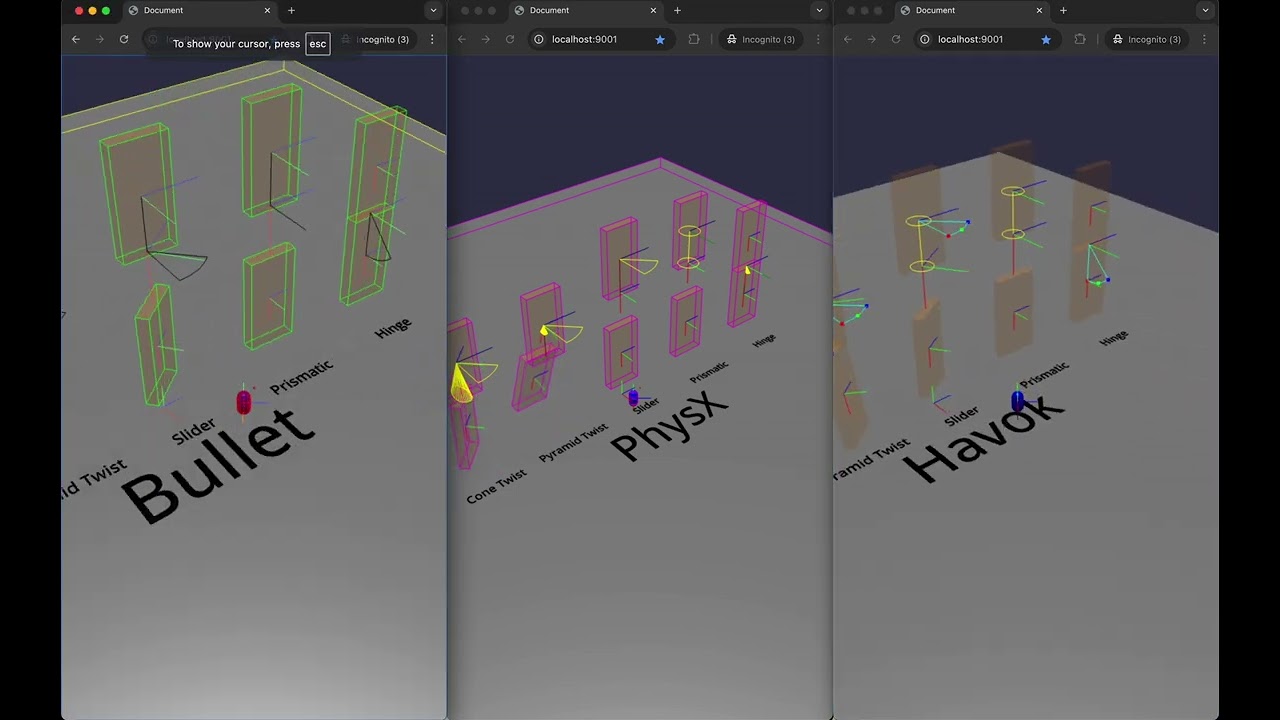Click the red capsule in the Bullet scene

[243, 402]
